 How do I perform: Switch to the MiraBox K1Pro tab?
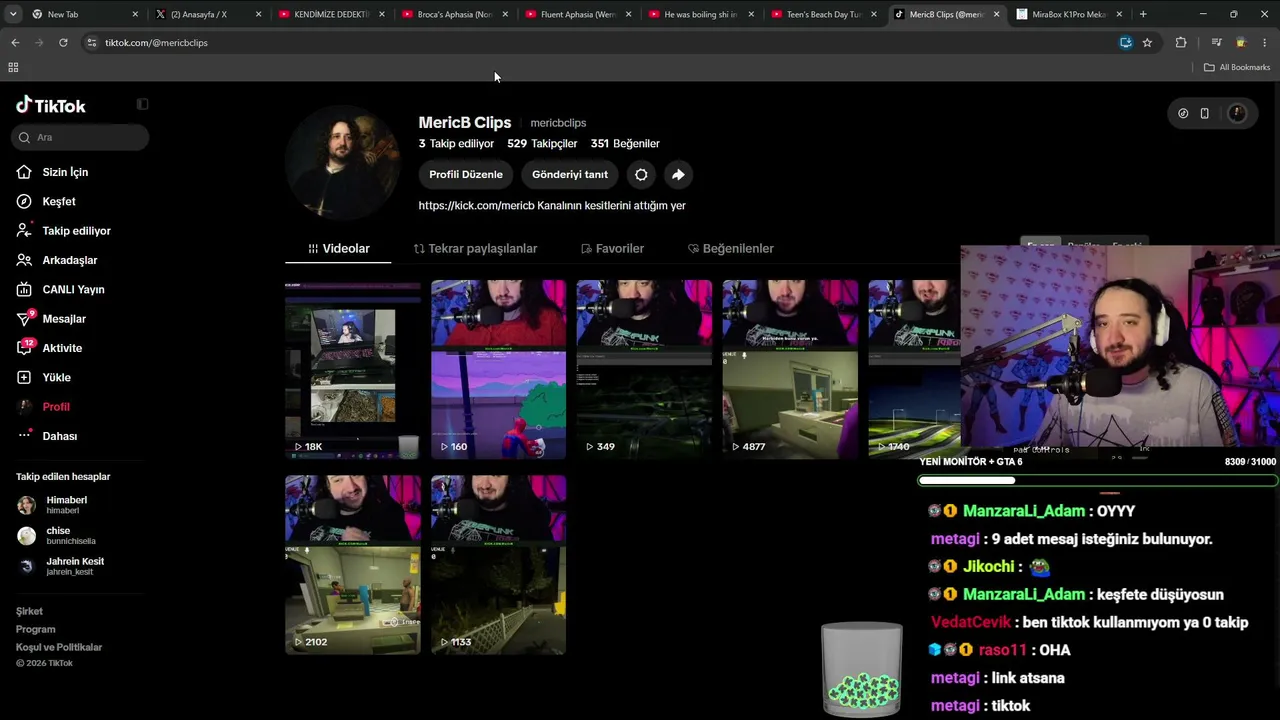[1069, 14]
